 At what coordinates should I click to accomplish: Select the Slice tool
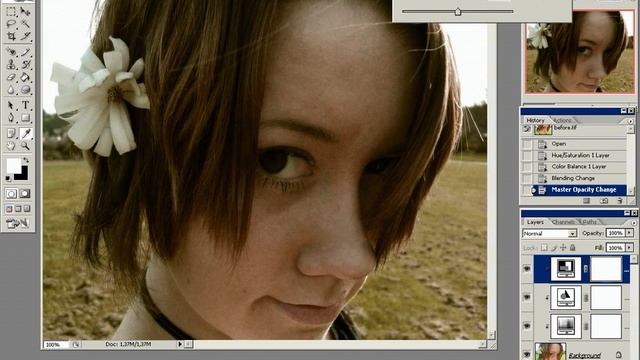pyautogui.click(x=25, y=36)
